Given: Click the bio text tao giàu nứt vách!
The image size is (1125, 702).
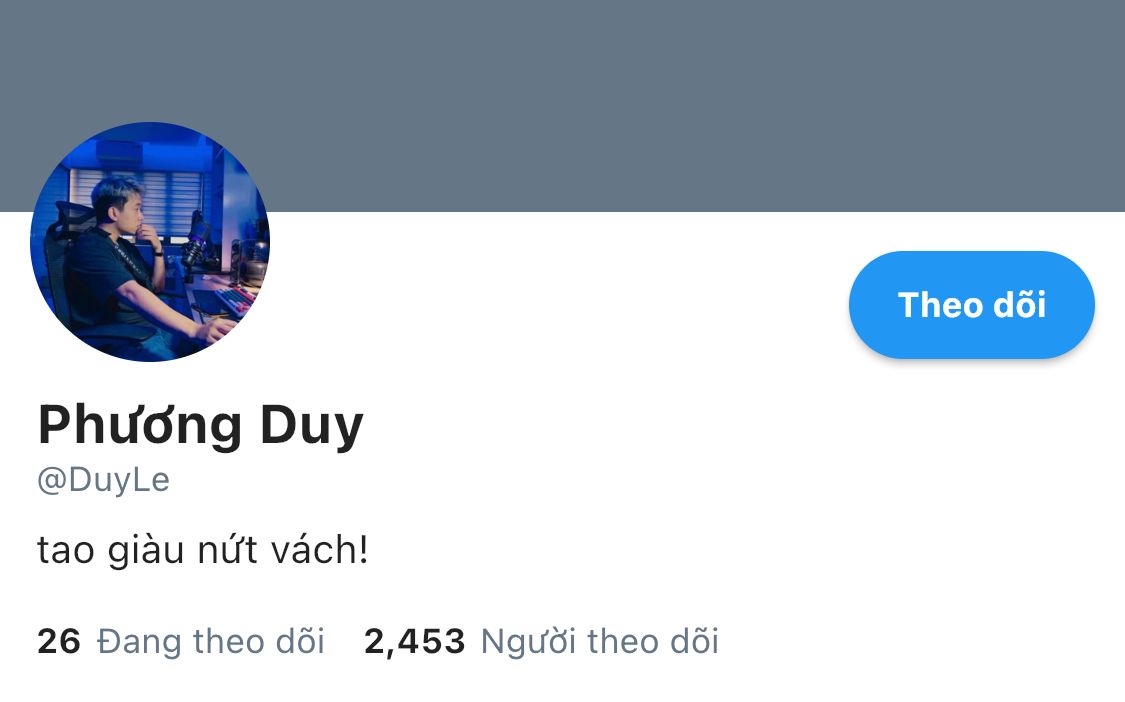Looking at the screenshot, I should [203, 550].
